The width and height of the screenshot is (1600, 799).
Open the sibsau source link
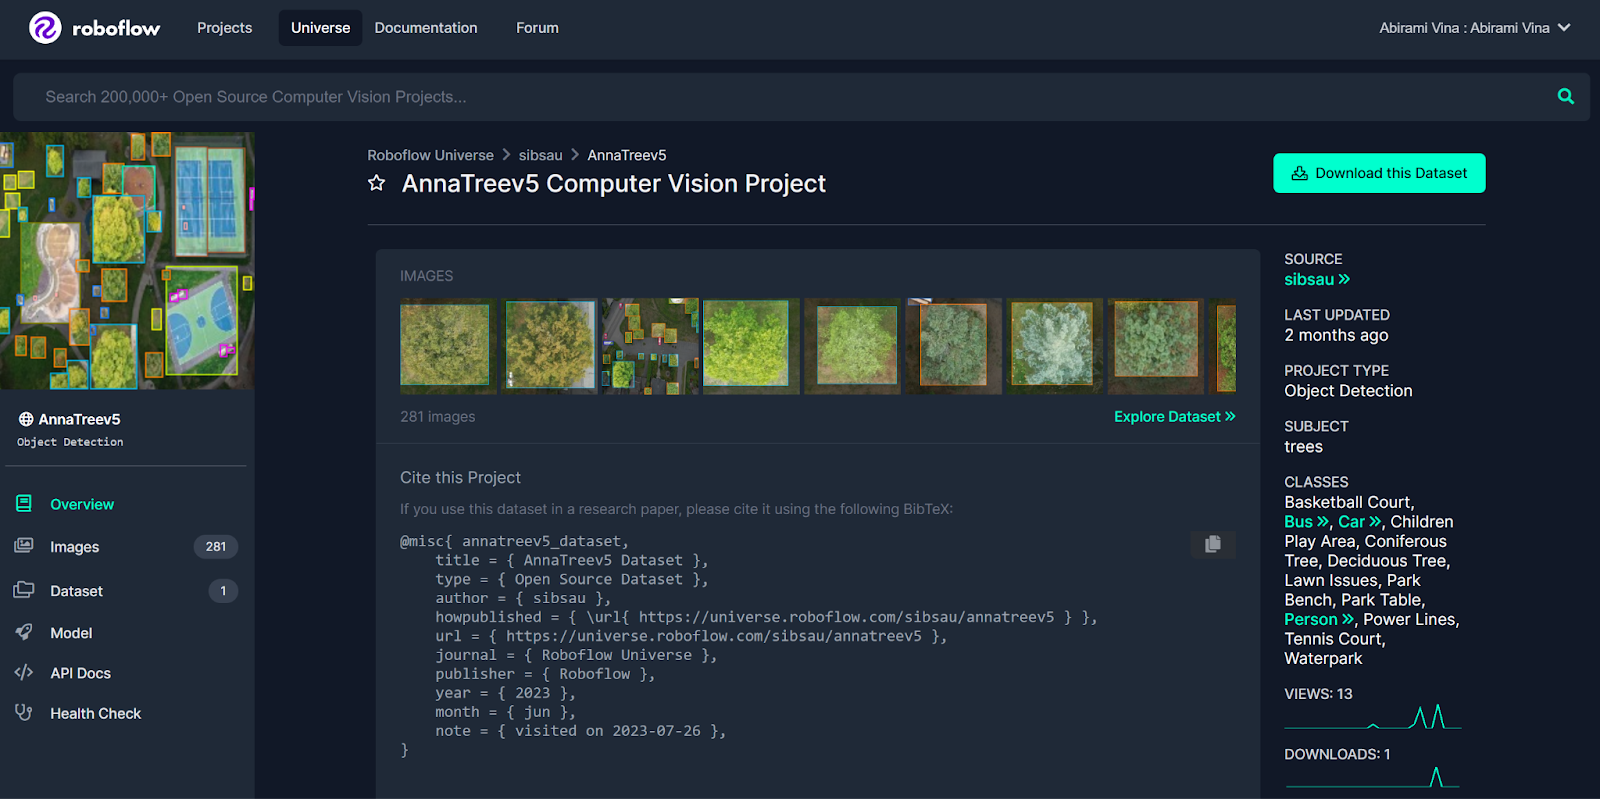[1317, 279]
